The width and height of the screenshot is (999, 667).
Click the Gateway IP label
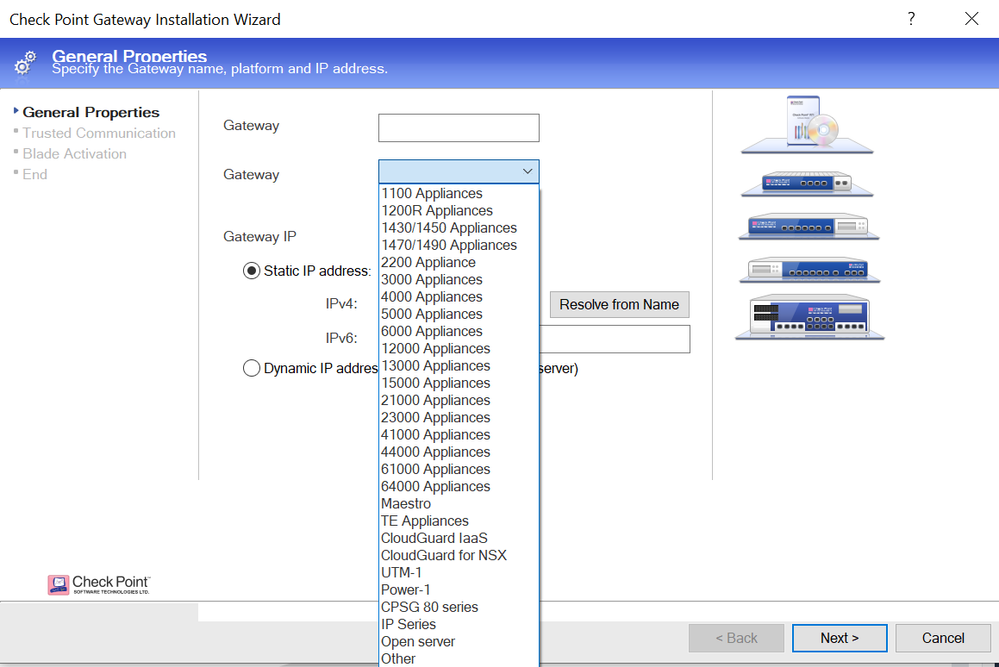259,236
